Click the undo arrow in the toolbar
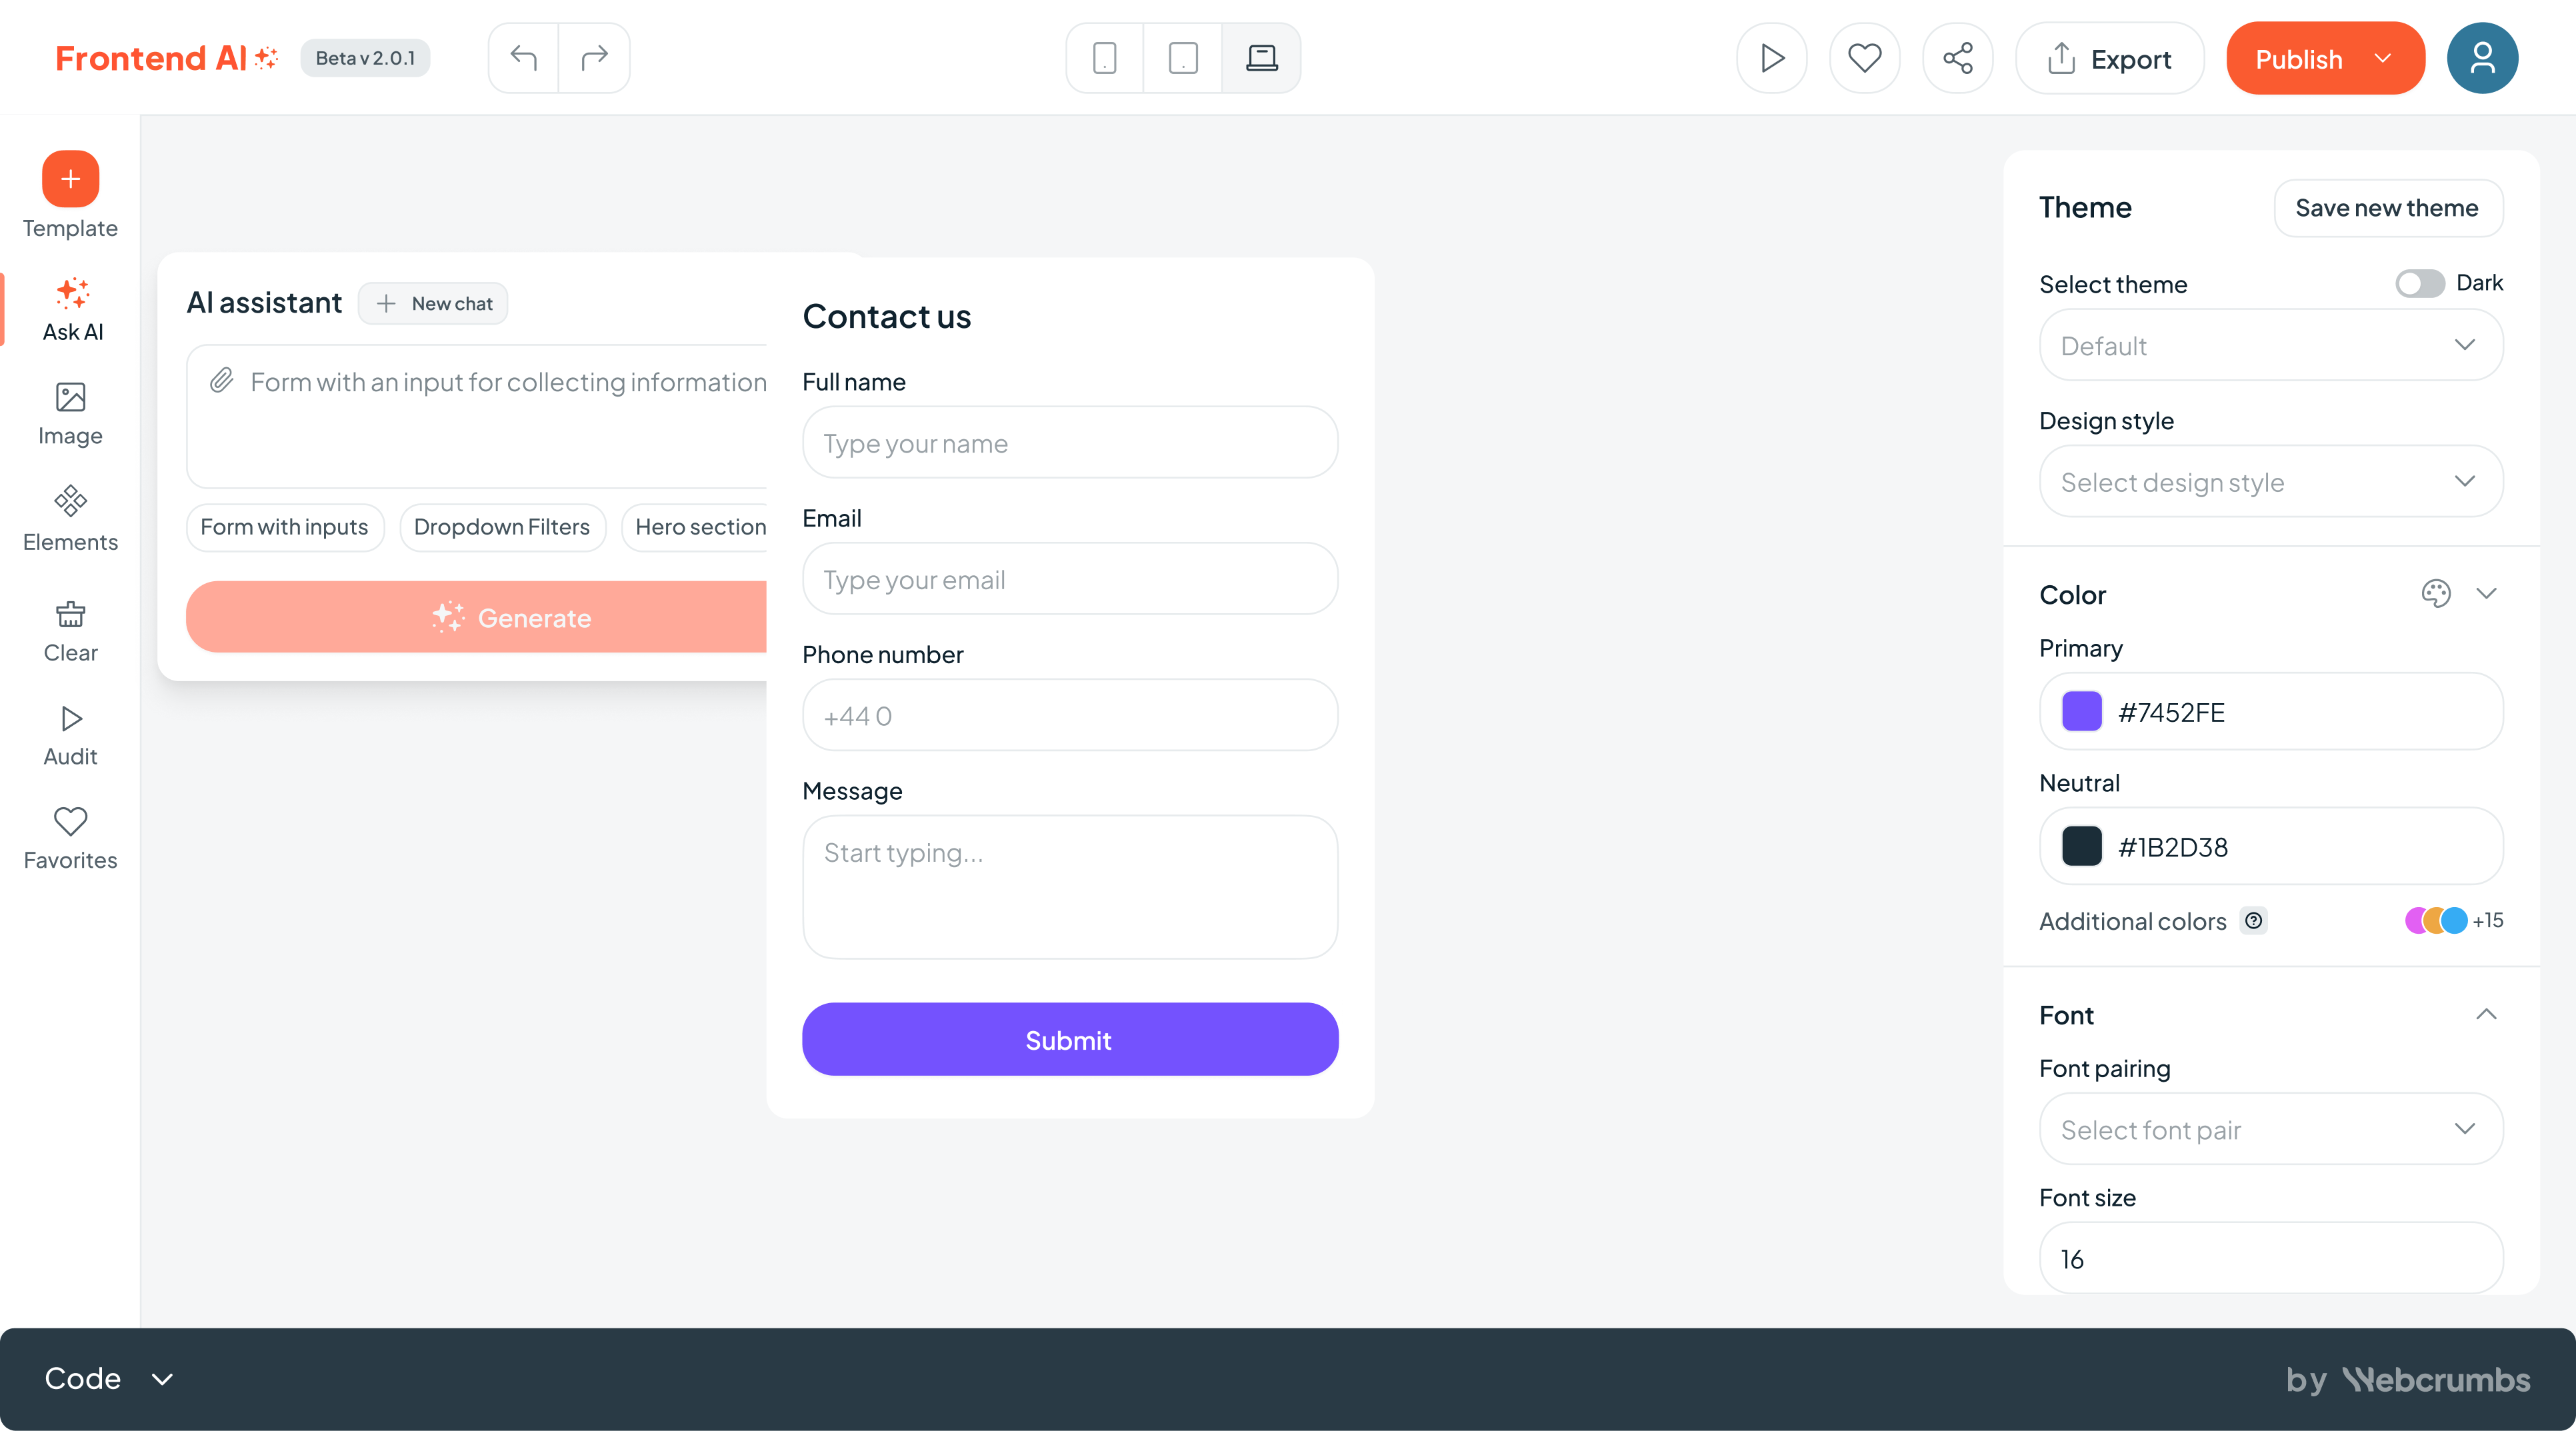Screen dimensions: 2576x1431 point(523,57)
